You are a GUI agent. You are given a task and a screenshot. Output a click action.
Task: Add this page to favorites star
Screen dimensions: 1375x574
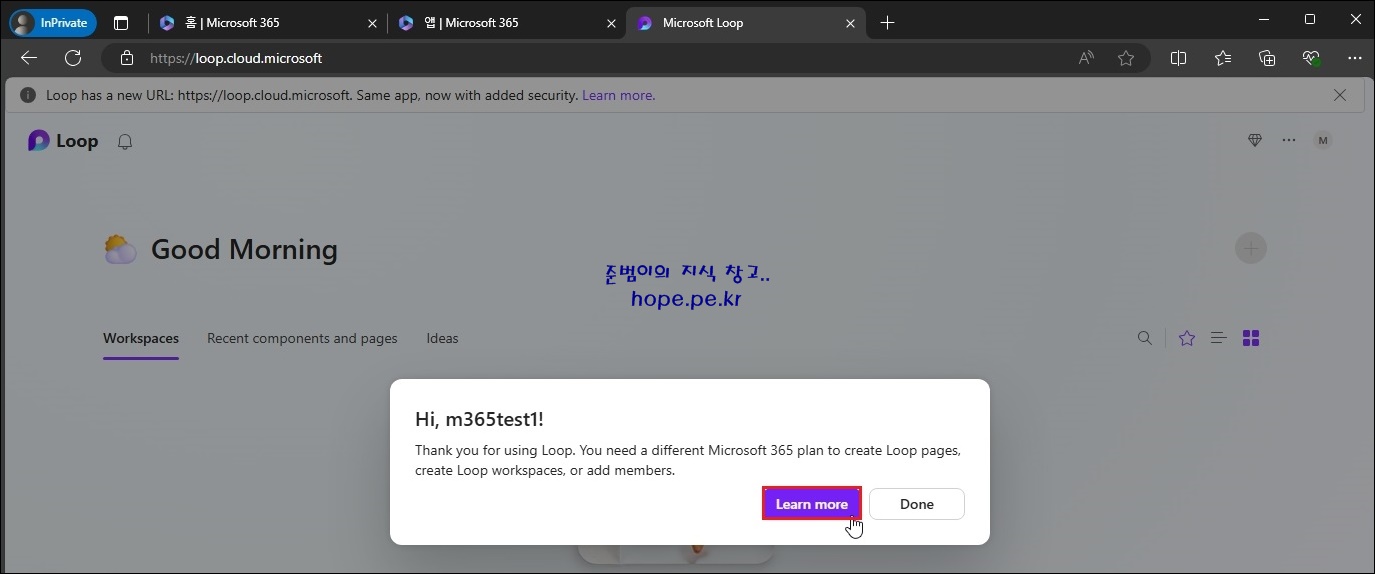tap(1126, 58)
